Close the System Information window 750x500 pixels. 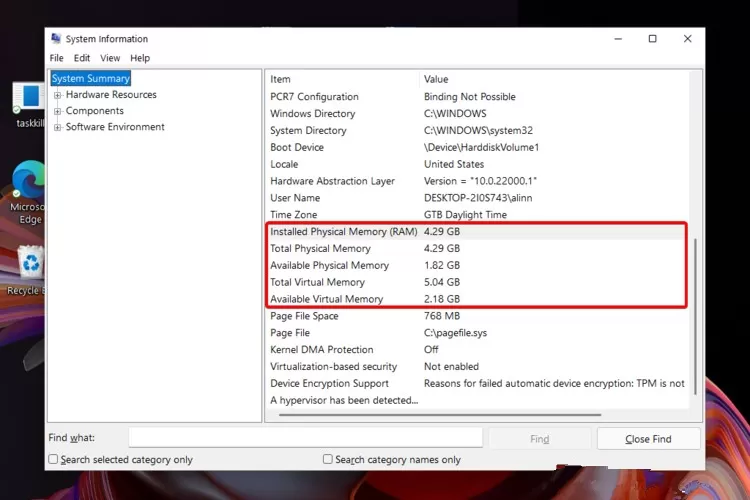[687, 39]
